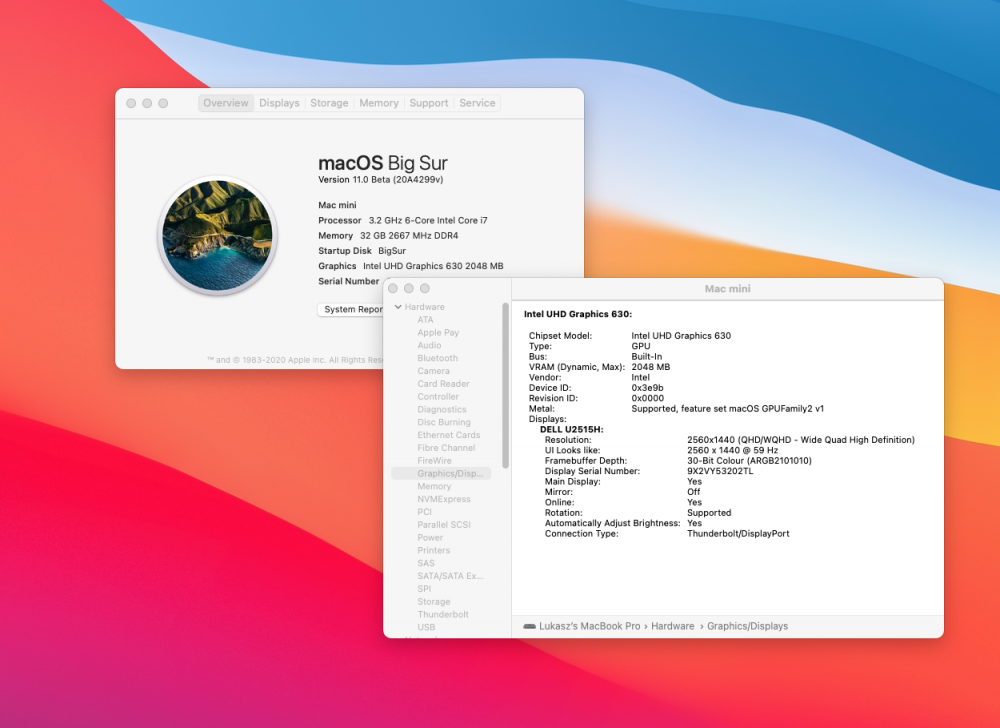Screen dimensions: 1000x728
Task: Select Memory in the System Report sidebar
Action: 434,486
